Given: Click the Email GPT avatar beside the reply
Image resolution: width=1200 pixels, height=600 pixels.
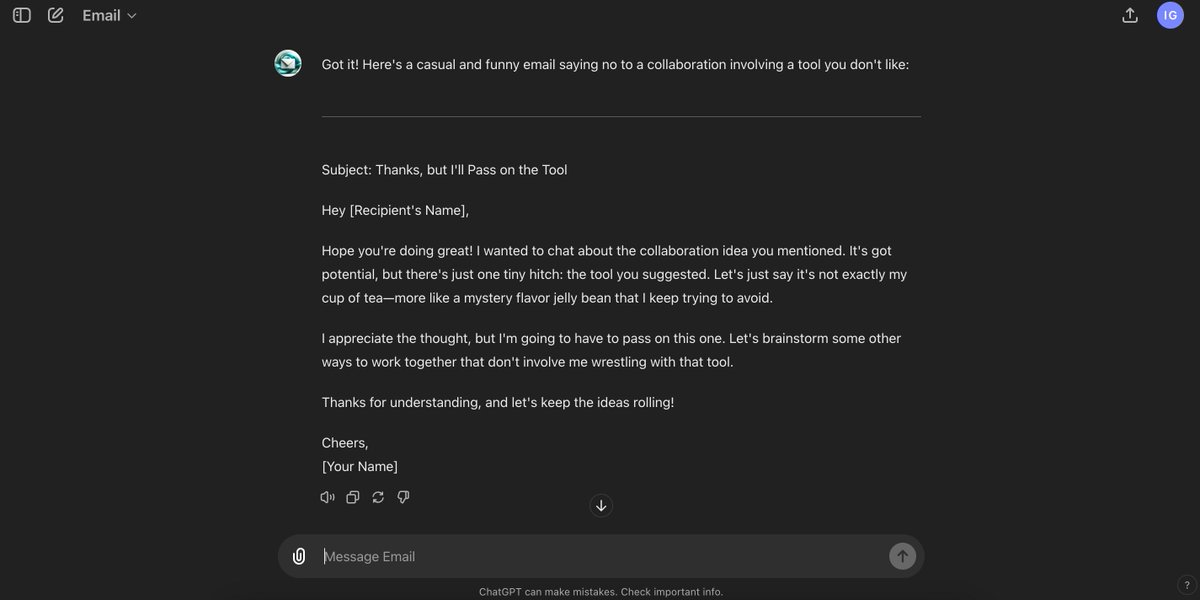Looking at the screenshot, I should (288, 64).
